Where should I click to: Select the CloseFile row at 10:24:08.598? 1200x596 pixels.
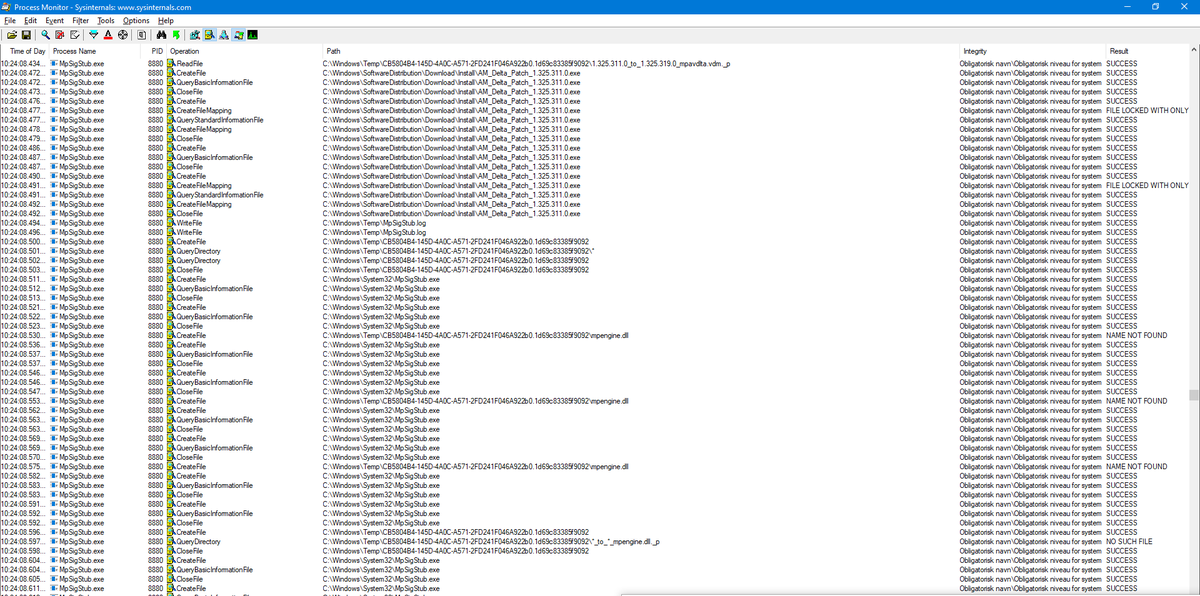(x=595, y=550)
